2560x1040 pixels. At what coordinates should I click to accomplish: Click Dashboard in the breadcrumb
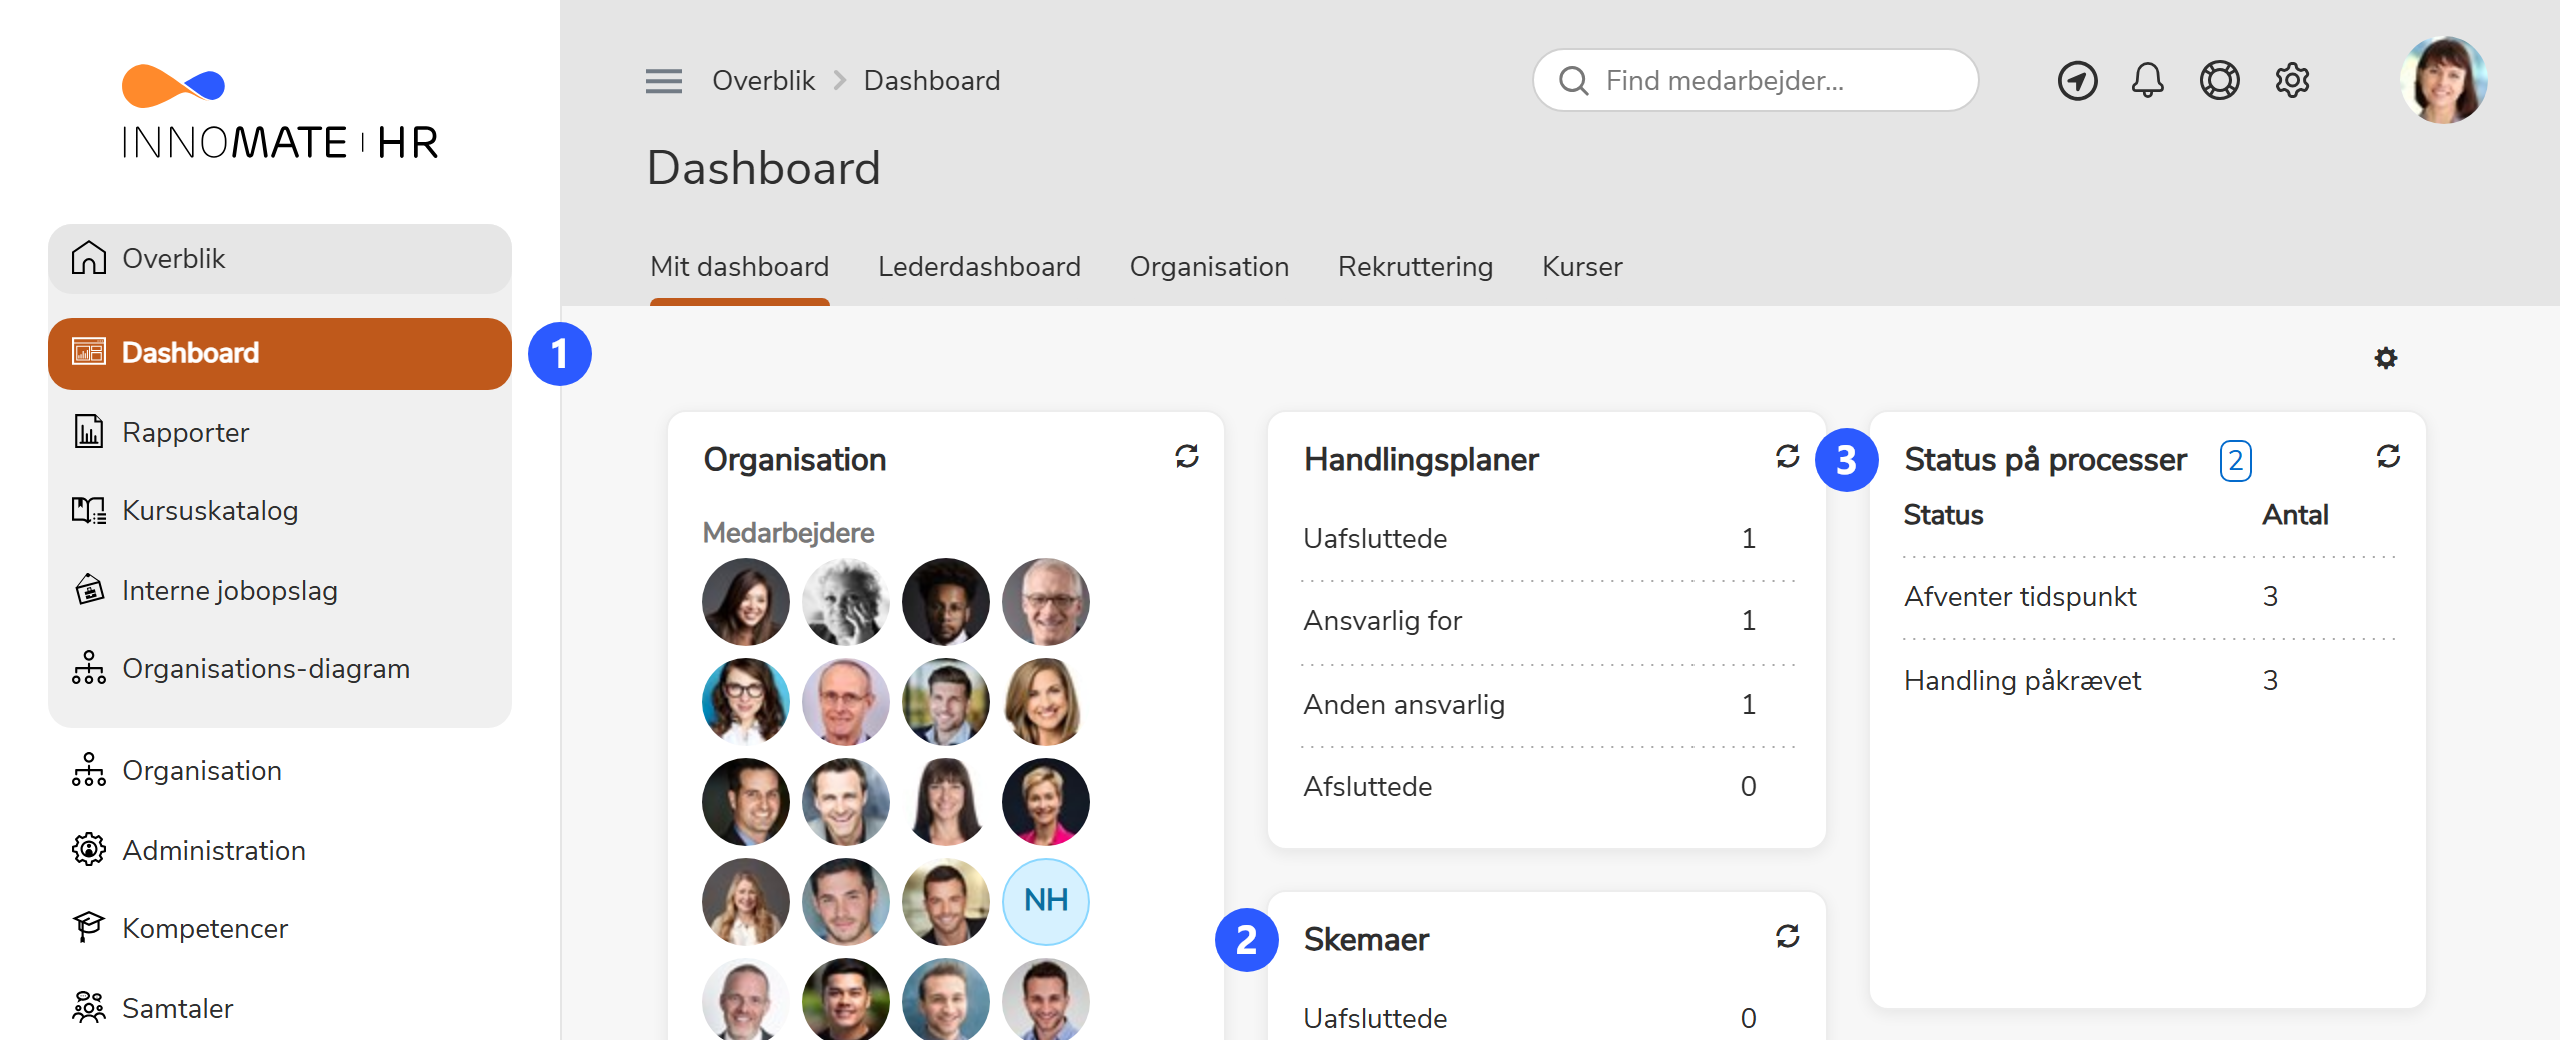[x=931, y=81]
